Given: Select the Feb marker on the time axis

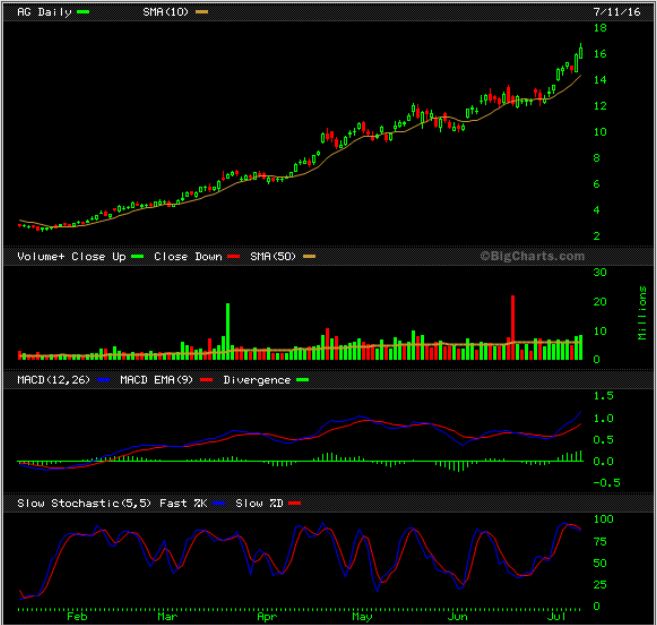Looking at the screenshot, I should (x=76, y=616).
